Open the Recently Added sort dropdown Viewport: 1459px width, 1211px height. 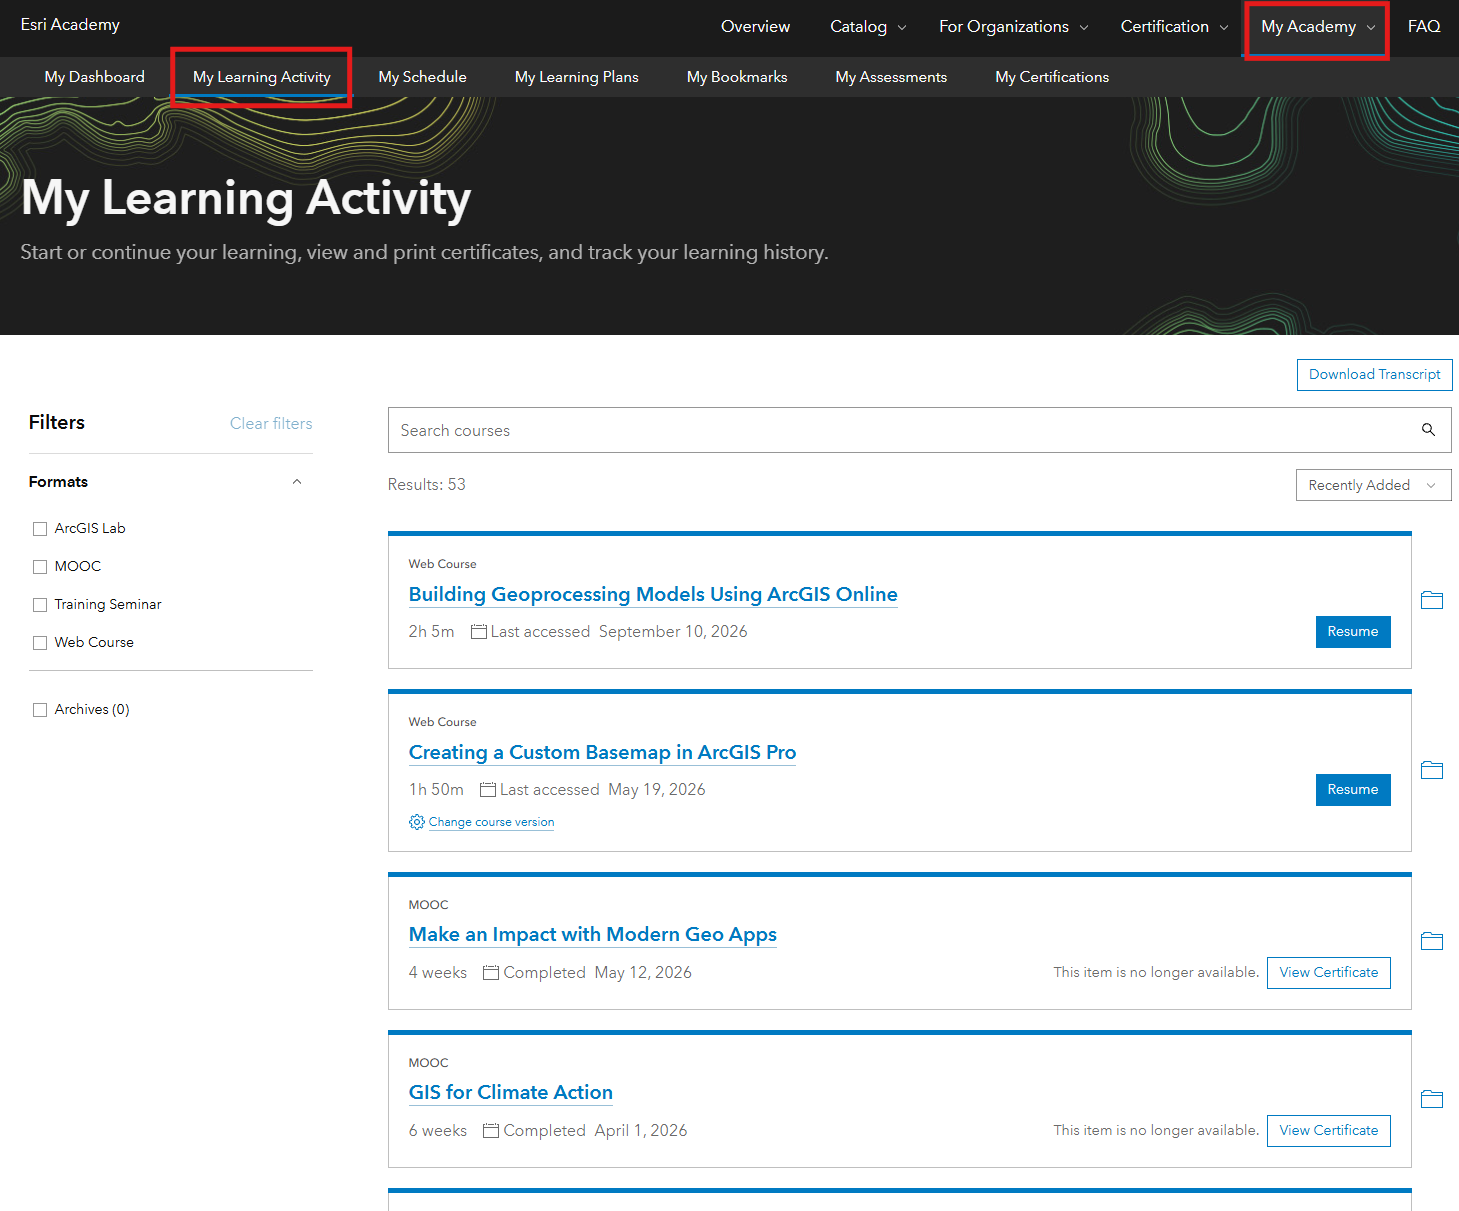[1373, 485]
